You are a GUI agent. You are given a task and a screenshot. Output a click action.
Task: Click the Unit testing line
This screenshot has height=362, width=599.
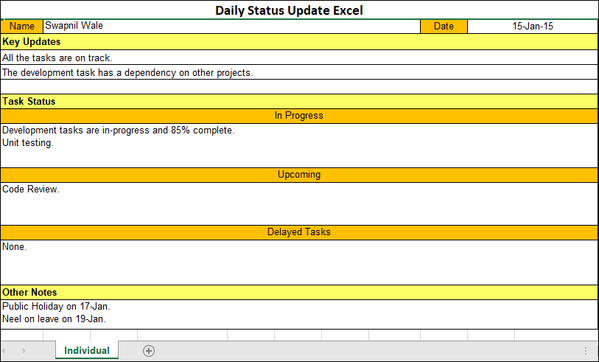[x=28, y=143]
